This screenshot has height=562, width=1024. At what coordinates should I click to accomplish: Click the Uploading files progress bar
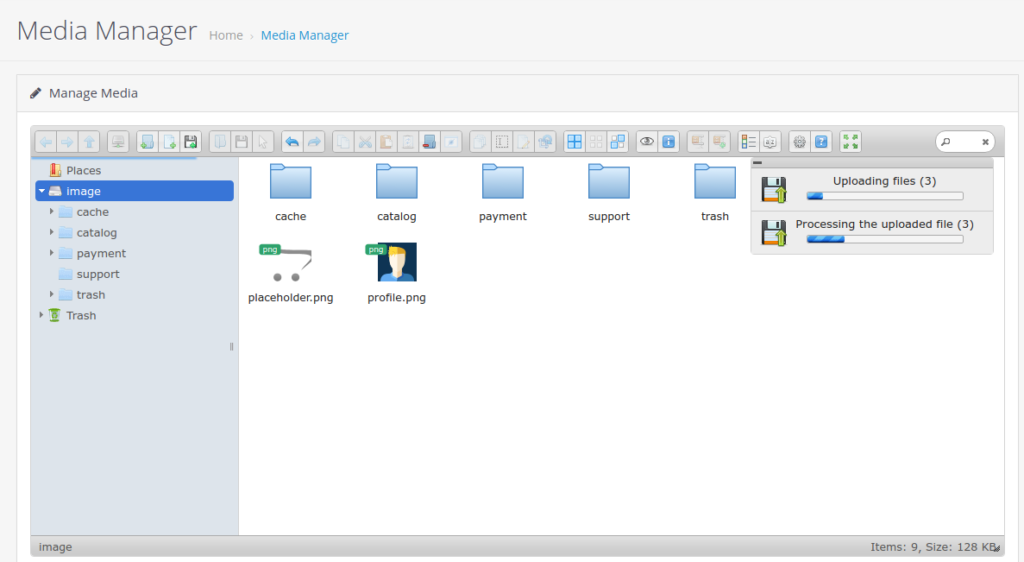click(x=884, y=196)
